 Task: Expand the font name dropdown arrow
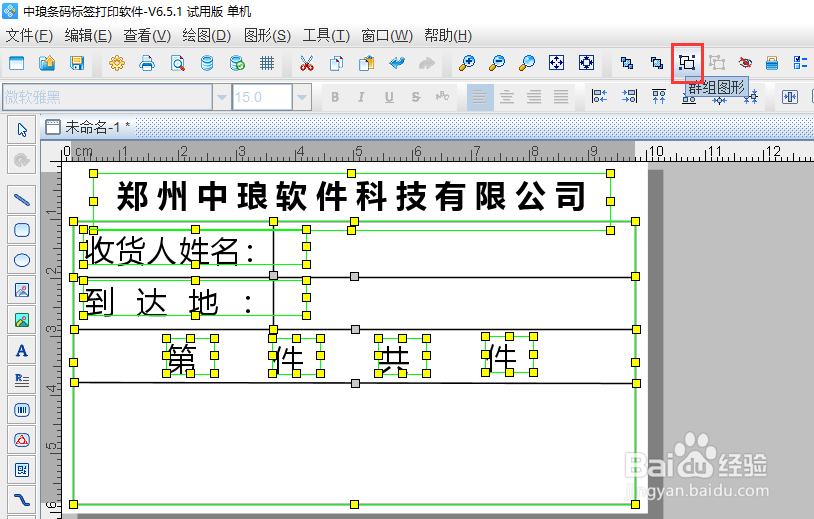click(222, 97)
